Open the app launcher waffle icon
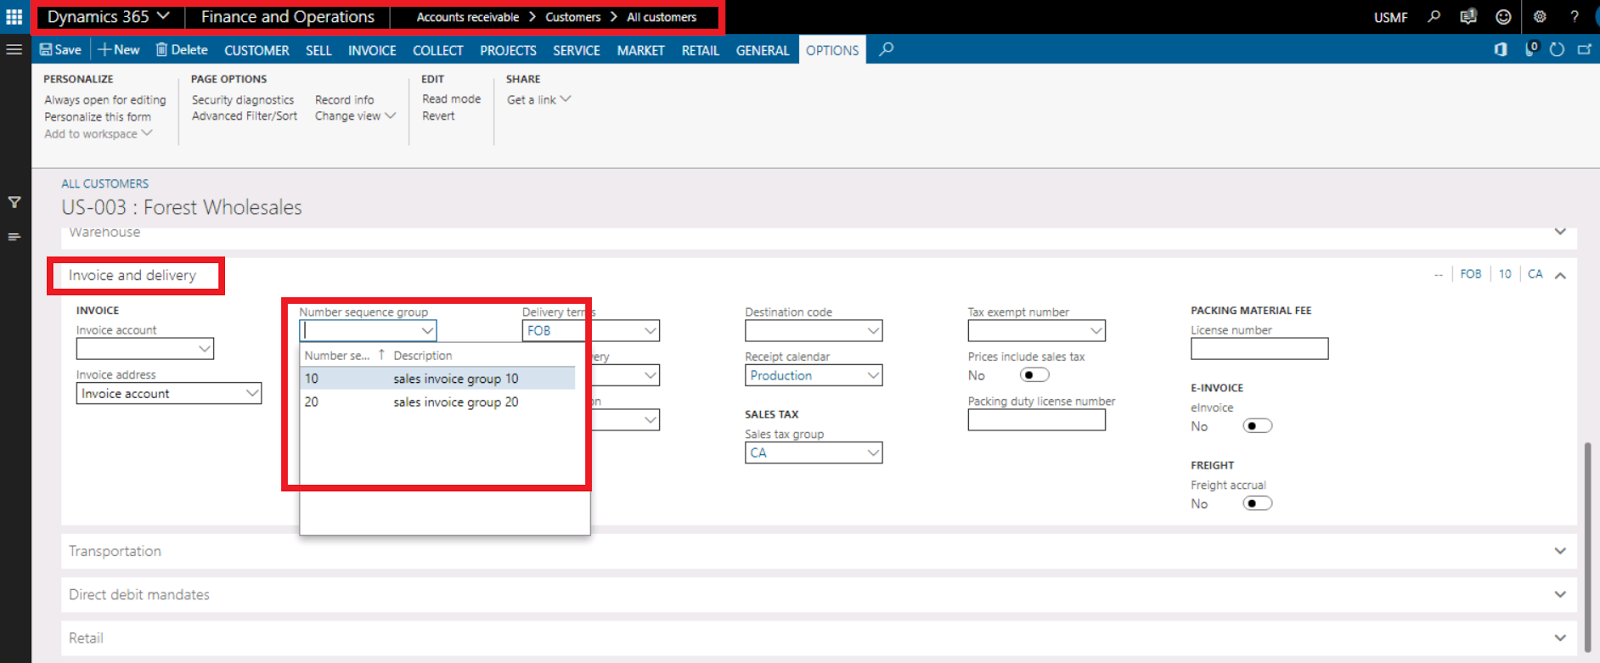Screen dimensions: 1600x663 14,17
